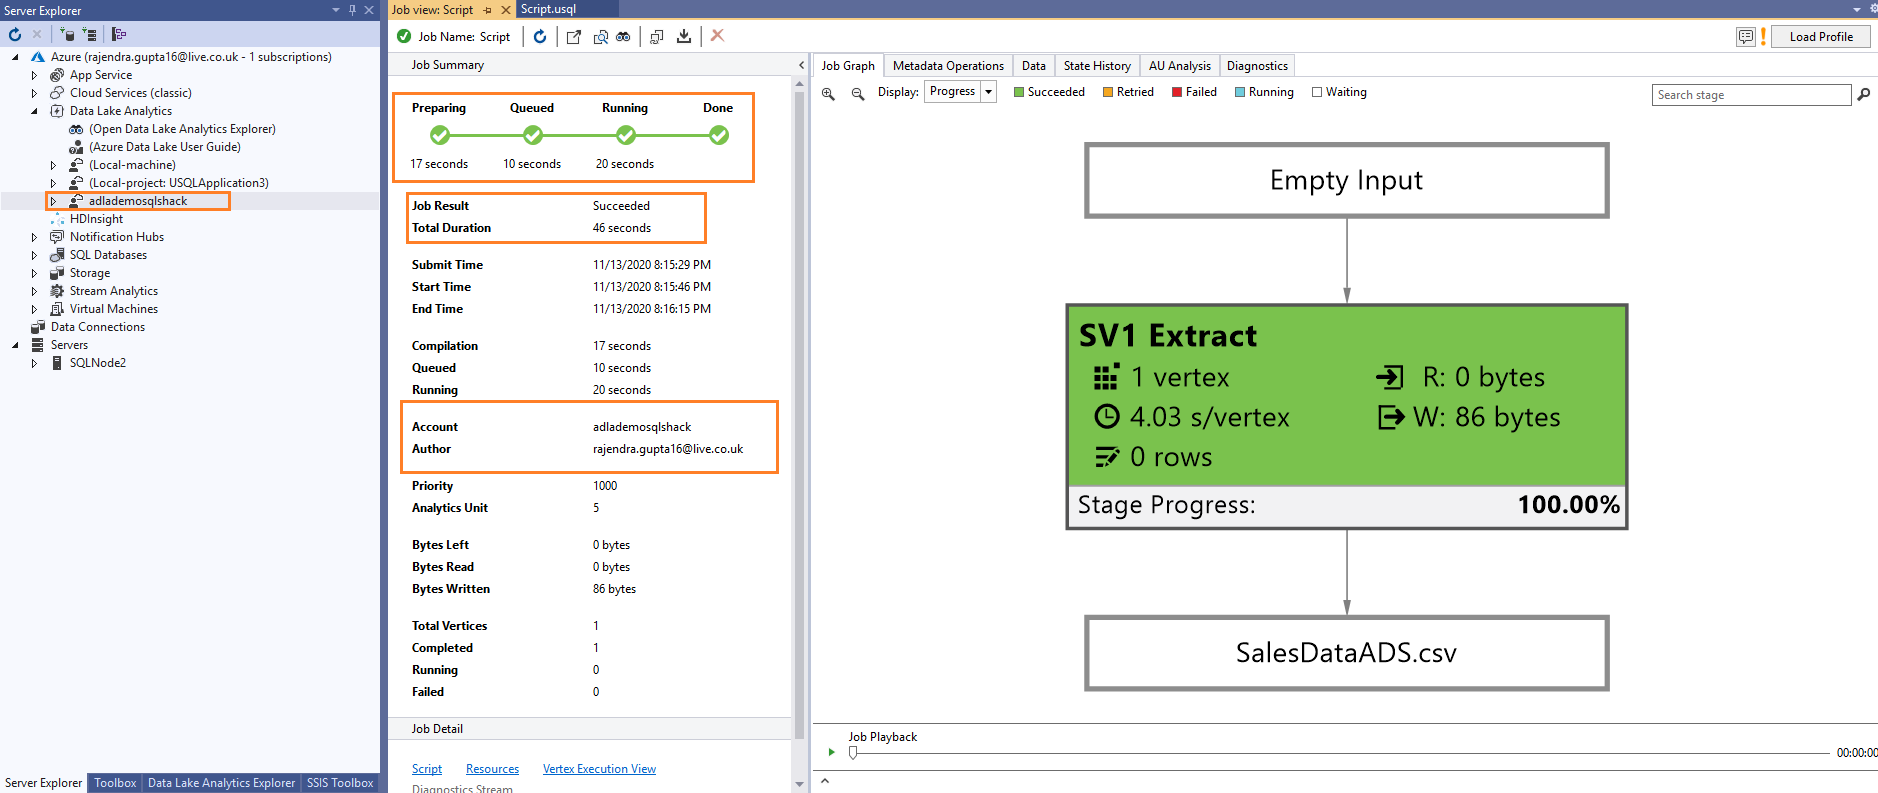Expand the Cloud Services (classic) node

[x=34, y=93]
